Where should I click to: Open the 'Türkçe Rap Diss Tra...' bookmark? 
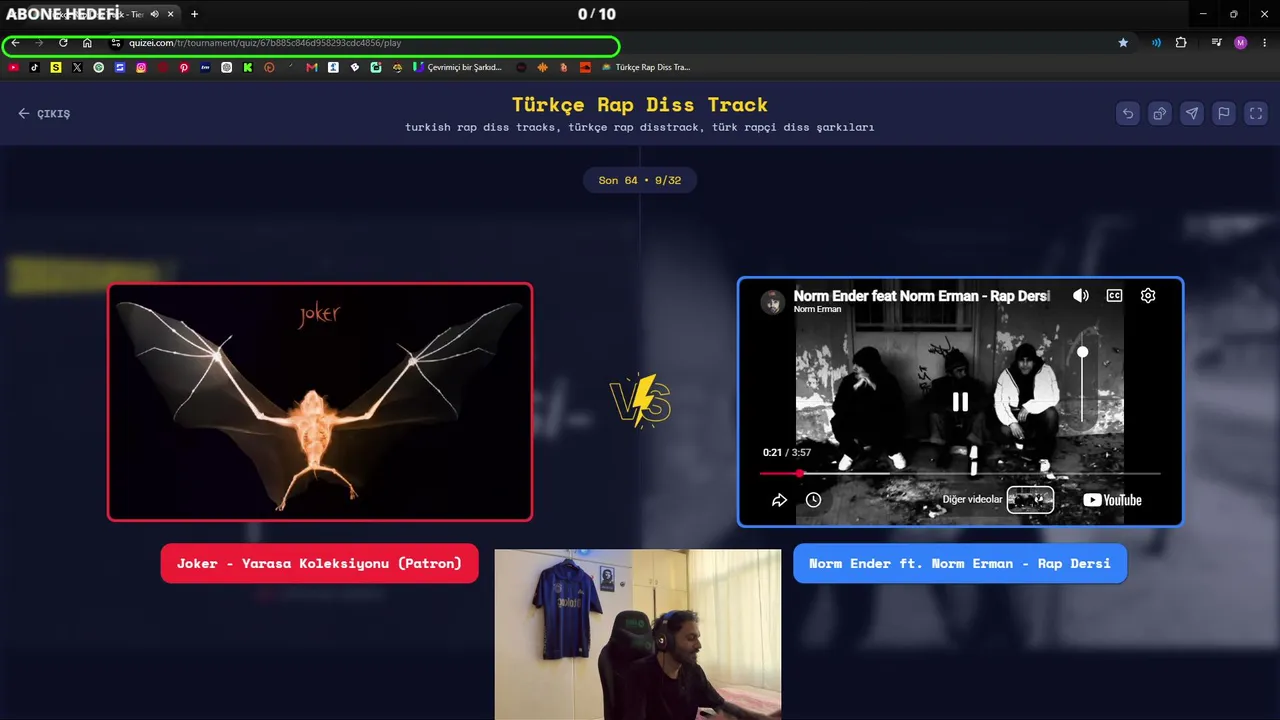[646, 67]
